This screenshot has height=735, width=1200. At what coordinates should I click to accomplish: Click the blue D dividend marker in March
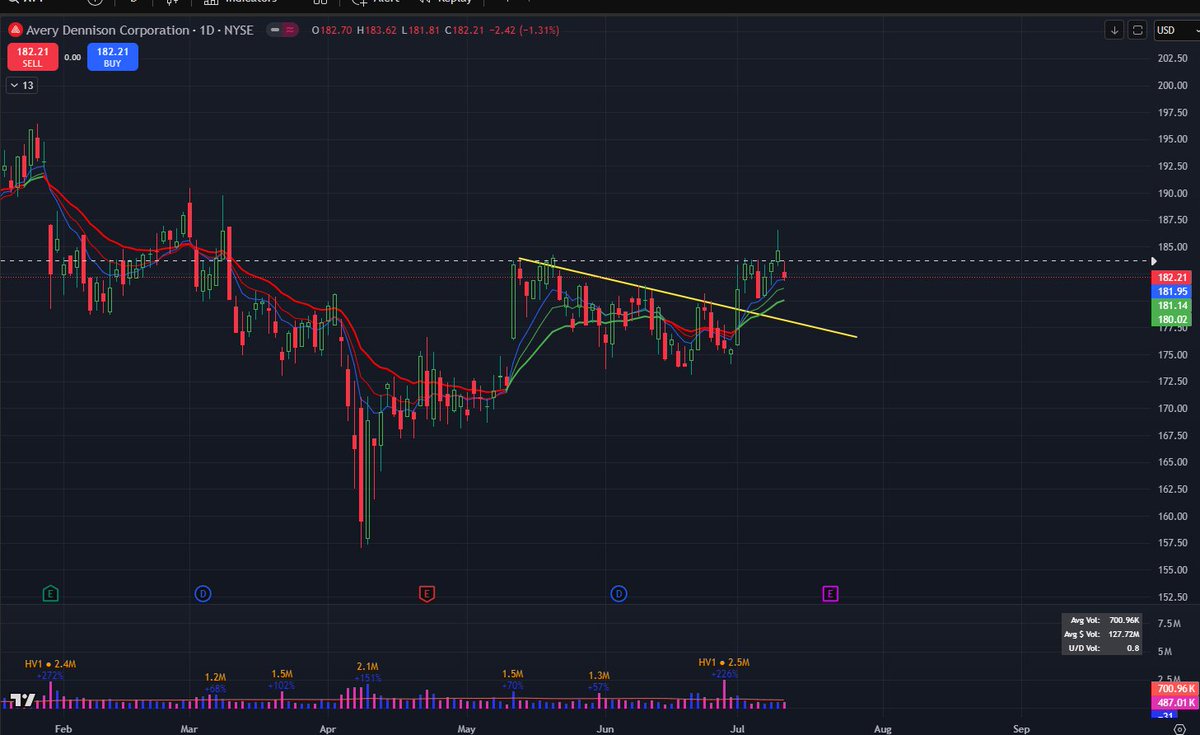(202, 594)
